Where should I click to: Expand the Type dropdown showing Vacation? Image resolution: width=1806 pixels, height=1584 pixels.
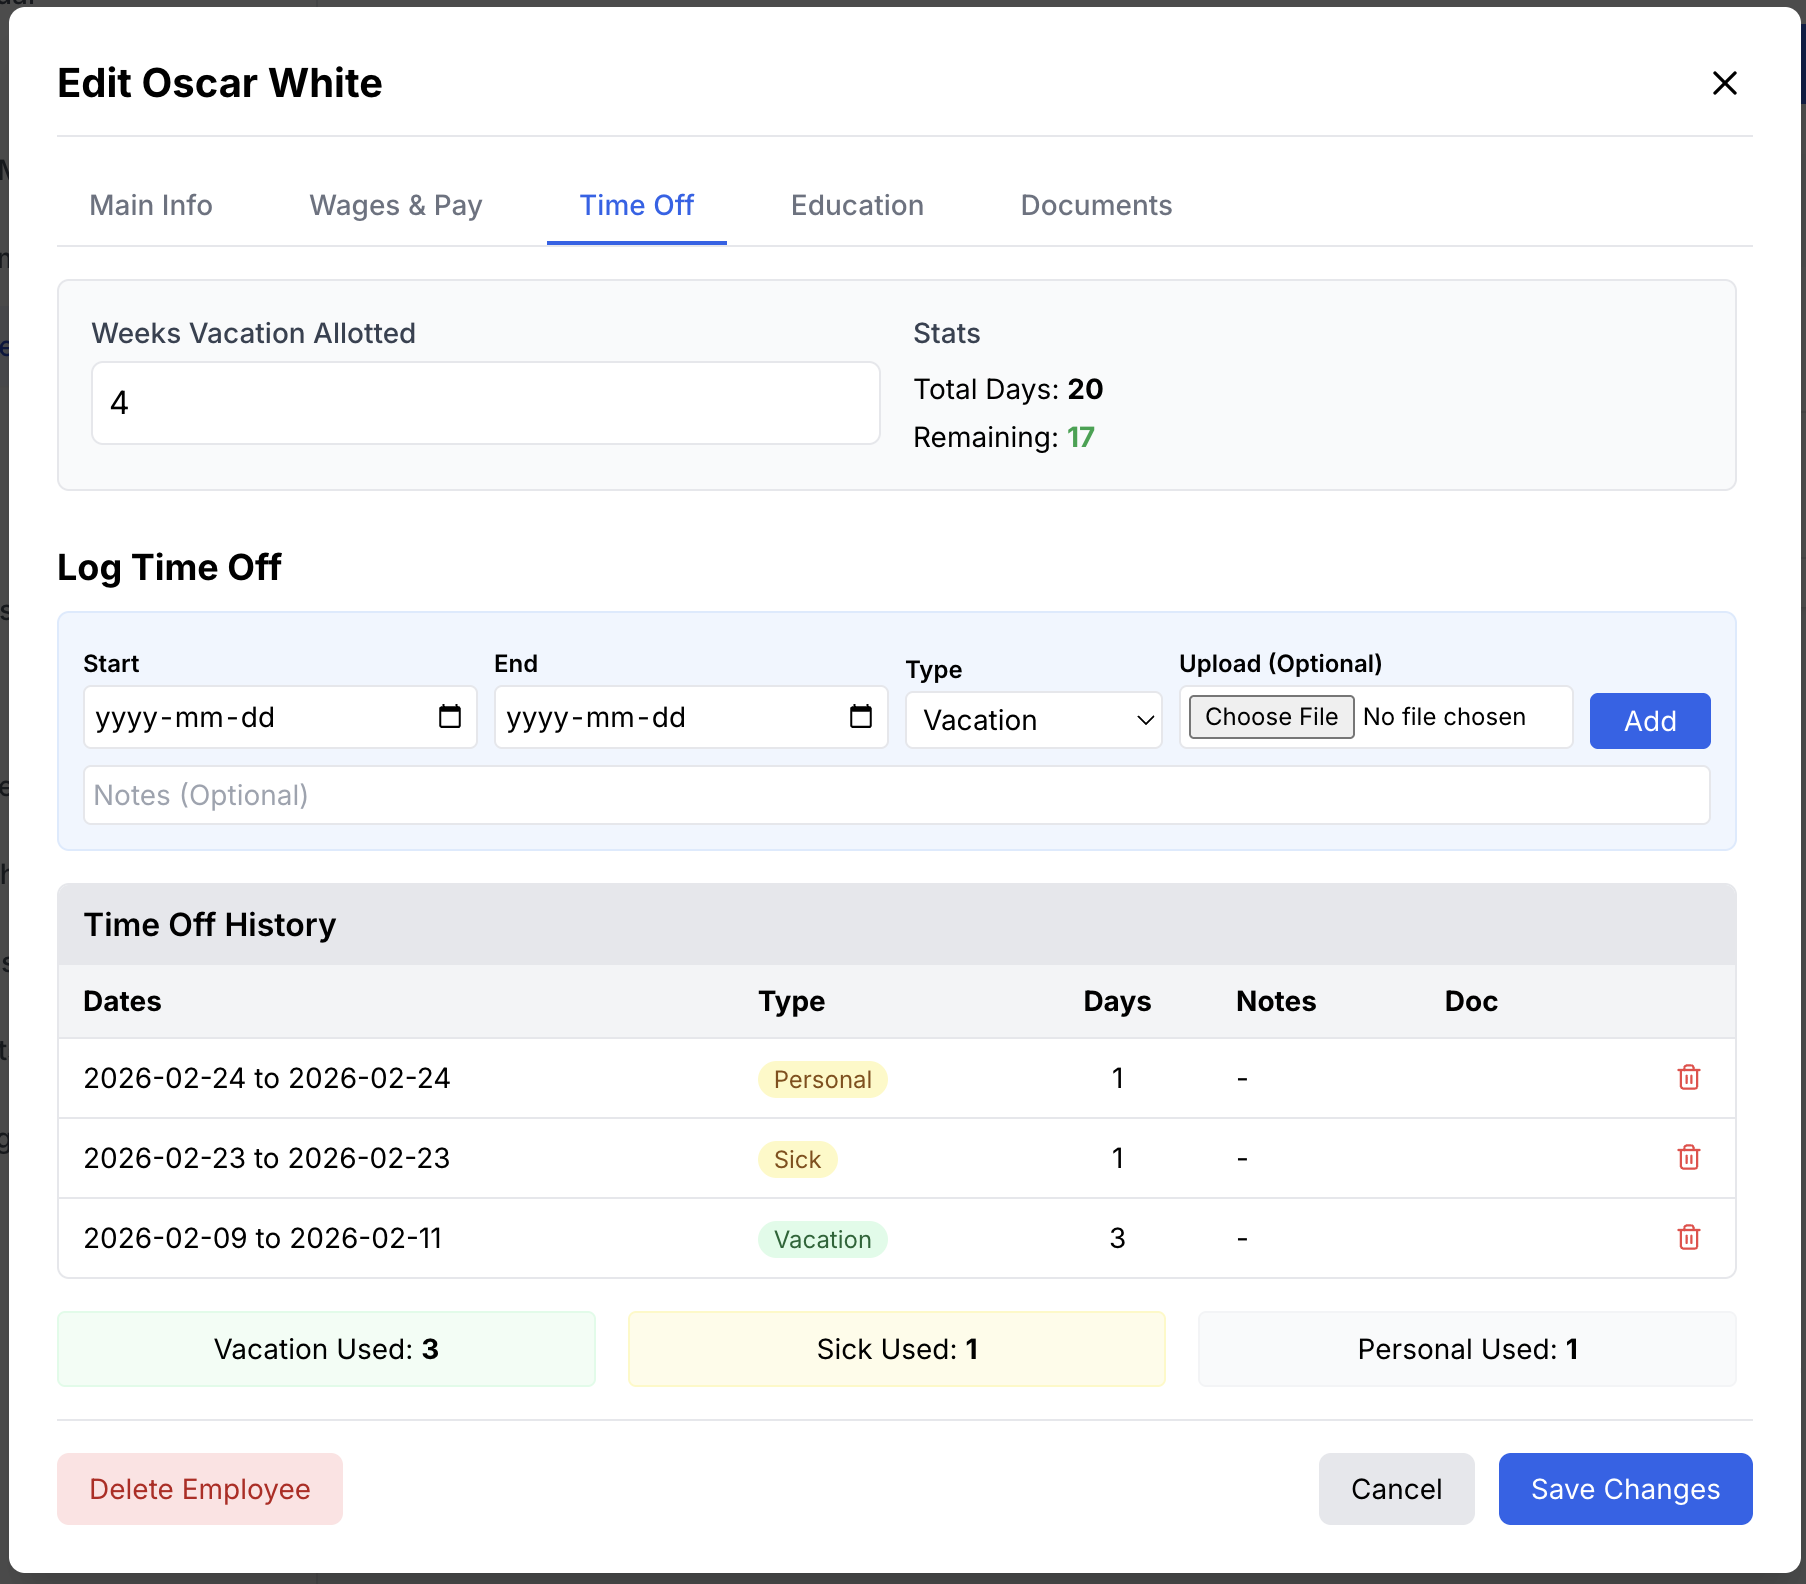pos(1034,720)
